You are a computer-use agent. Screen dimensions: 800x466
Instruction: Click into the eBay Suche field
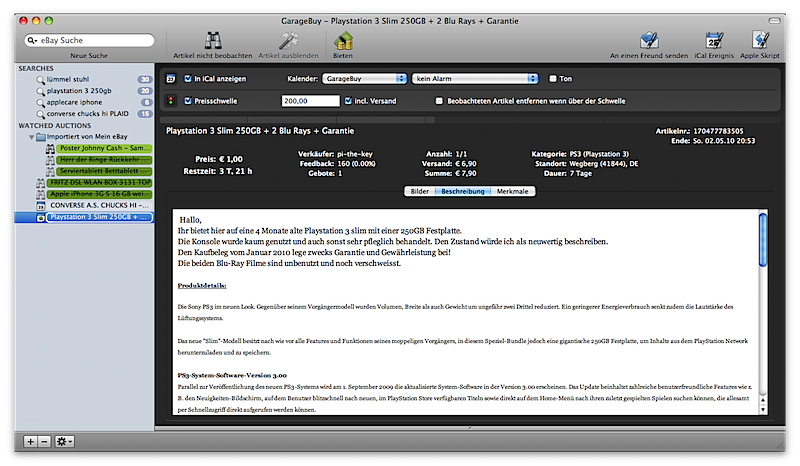[x=89, y=40]
